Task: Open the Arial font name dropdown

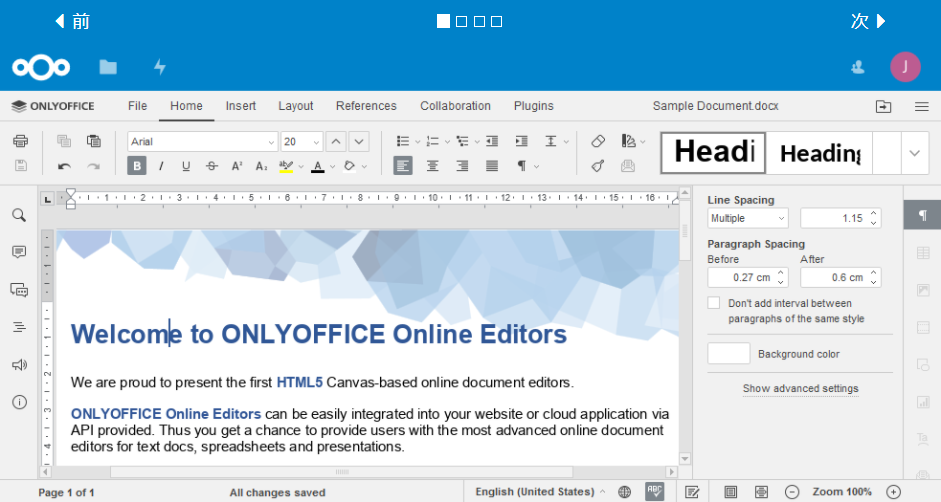Action: pyautogui.click(x=271, y=142)
